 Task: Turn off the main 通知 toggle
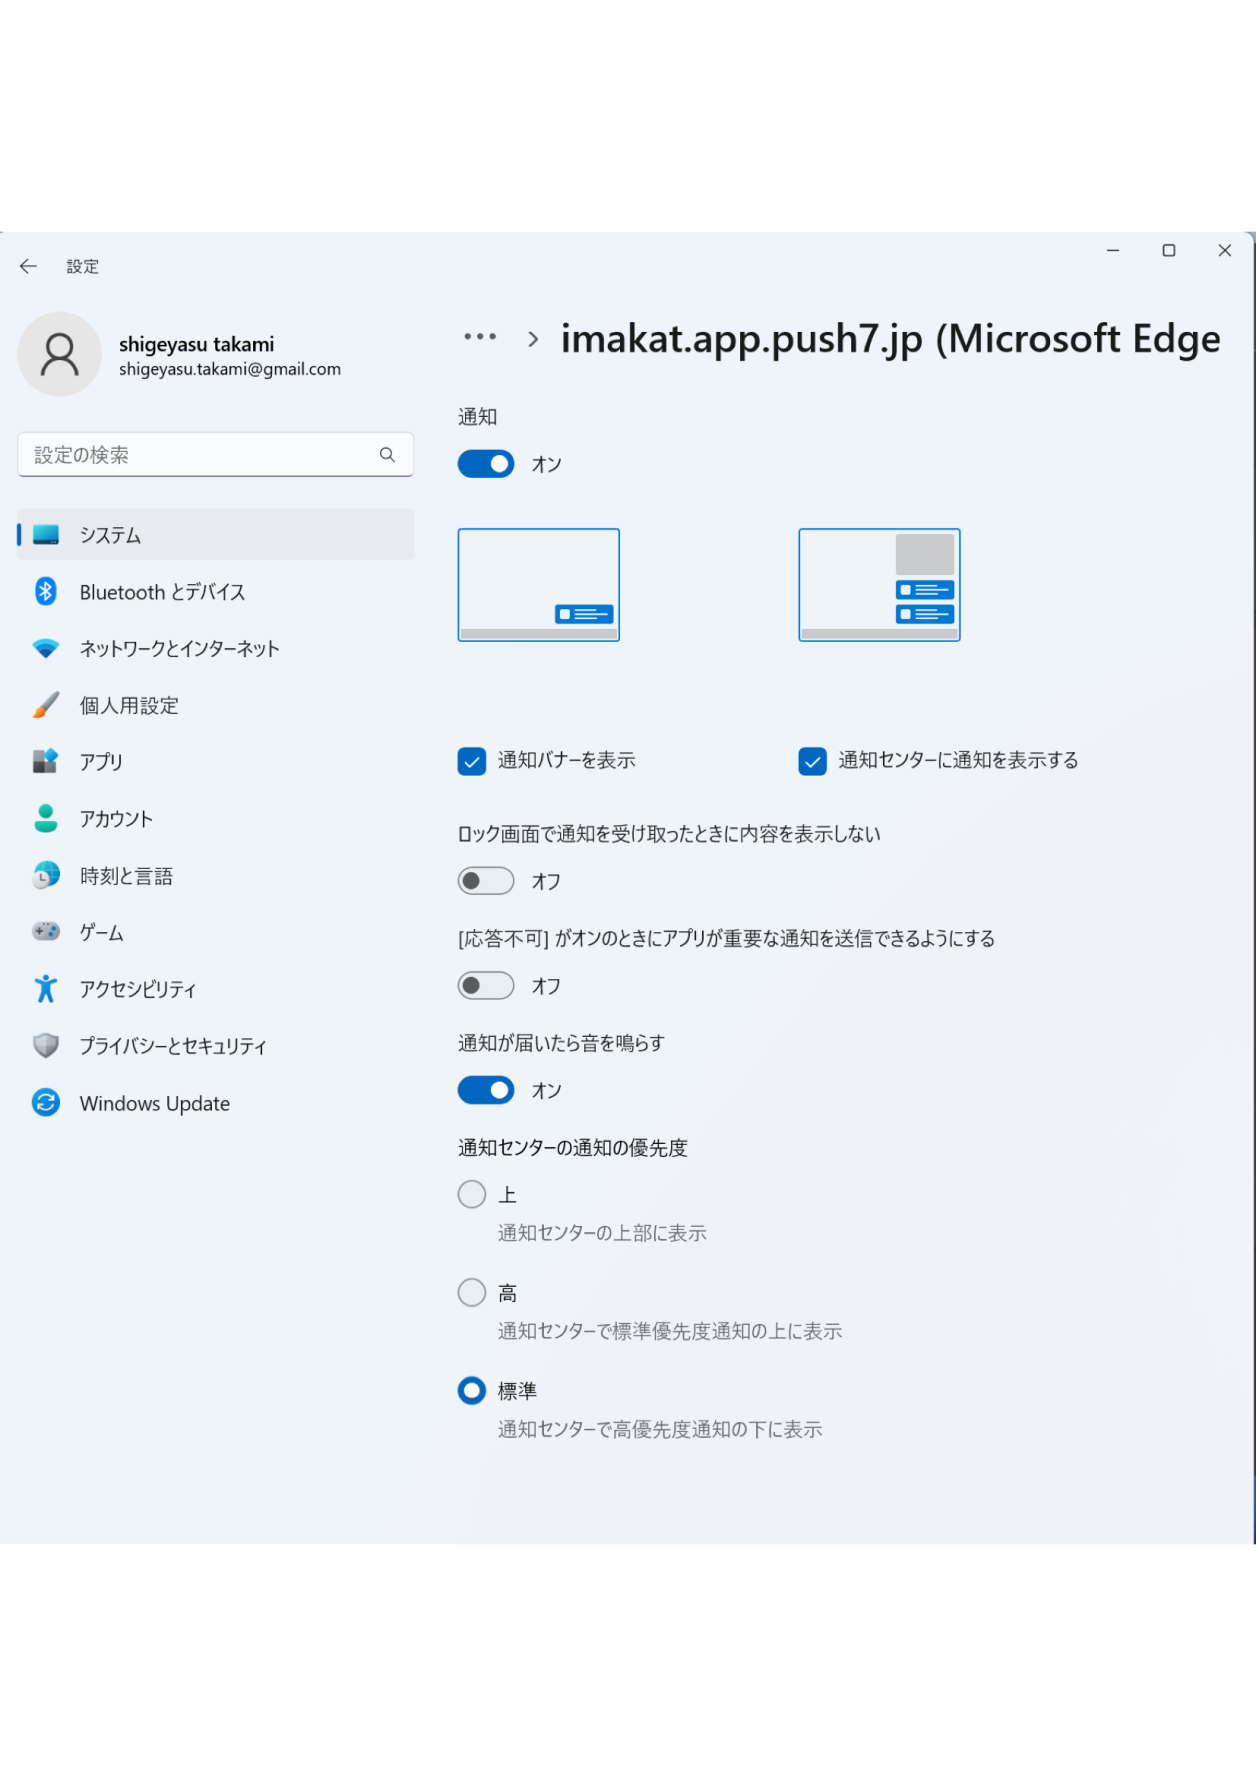tap(486, 464)
